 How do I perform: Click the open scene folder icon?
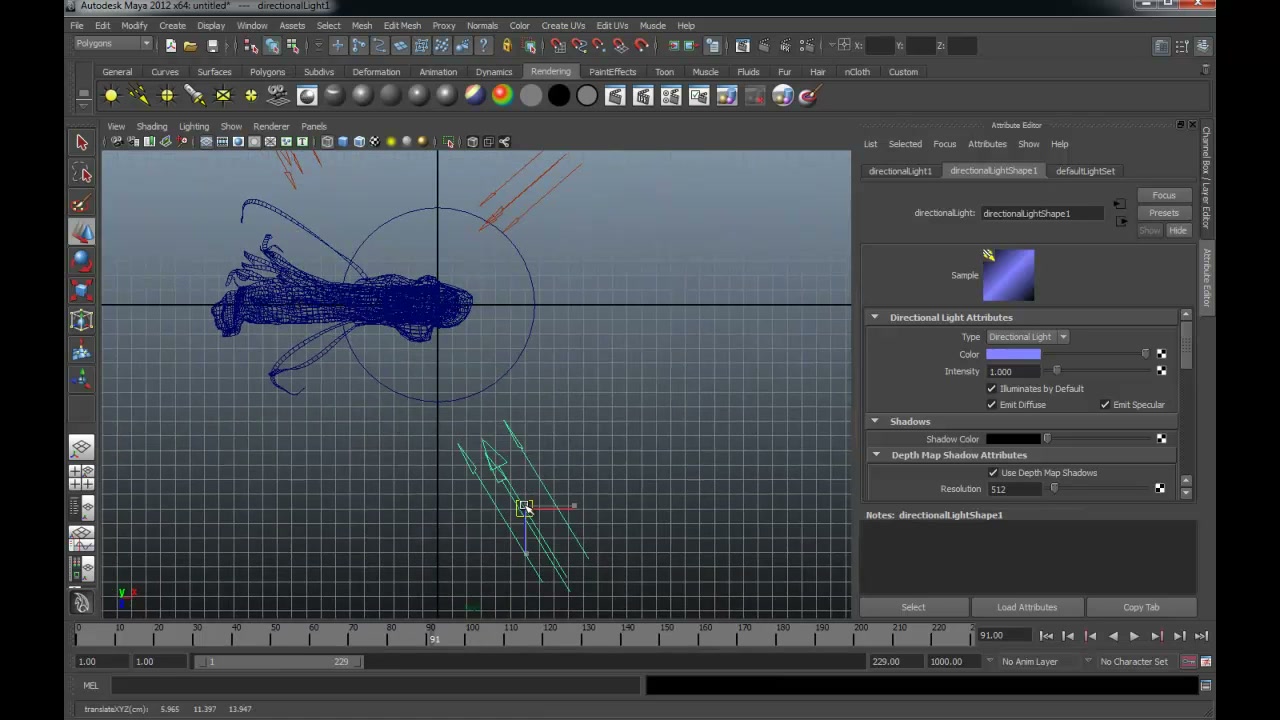point(190,45)
